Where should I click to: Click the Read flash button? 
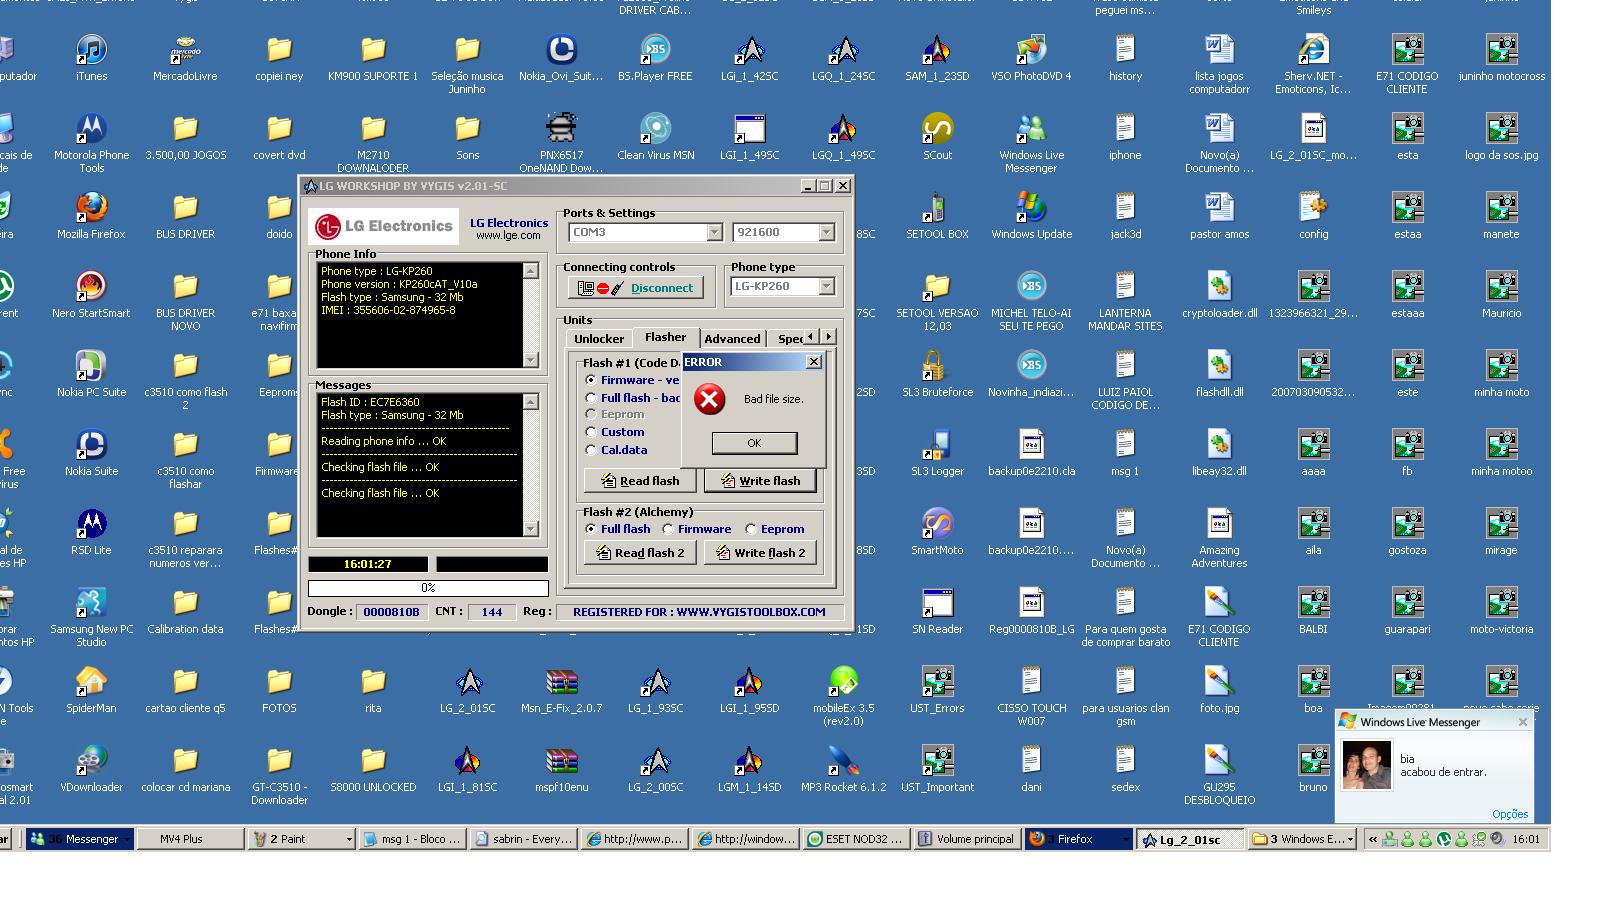tap(640, 481)
